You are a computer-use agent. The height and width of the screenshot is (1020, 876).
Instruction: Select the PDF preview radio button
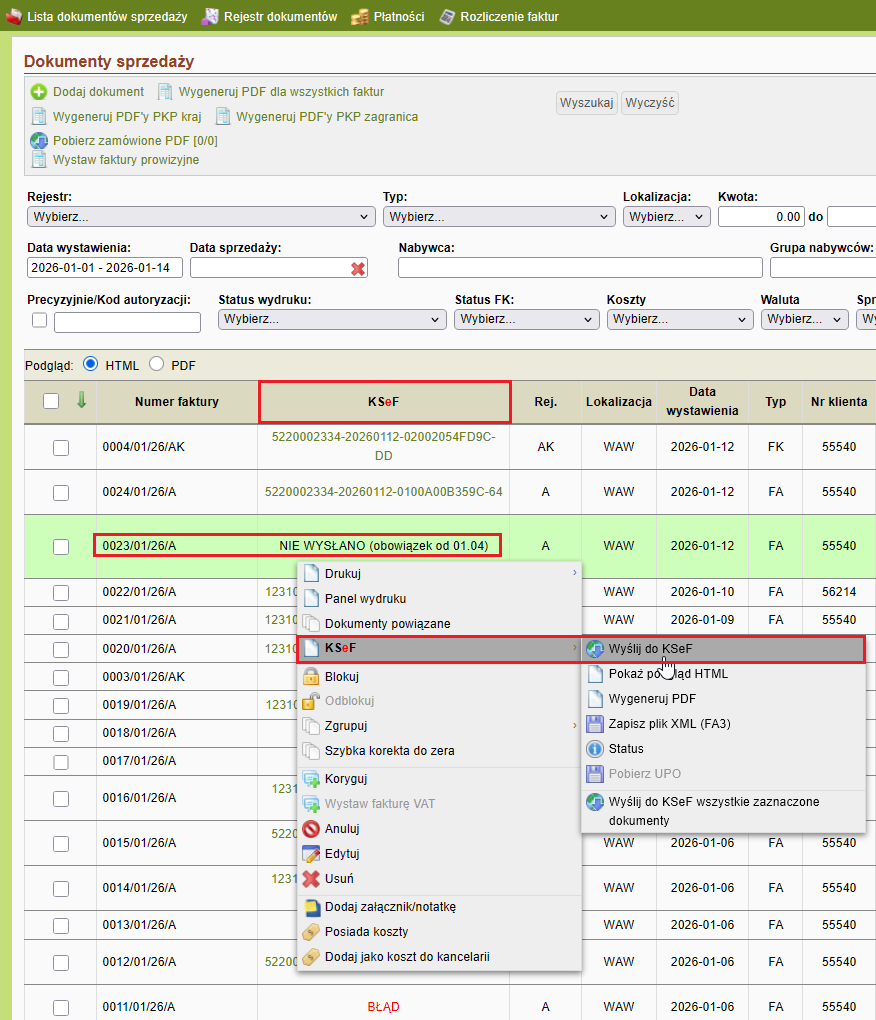pyautogui.click(x=157, y=365)
